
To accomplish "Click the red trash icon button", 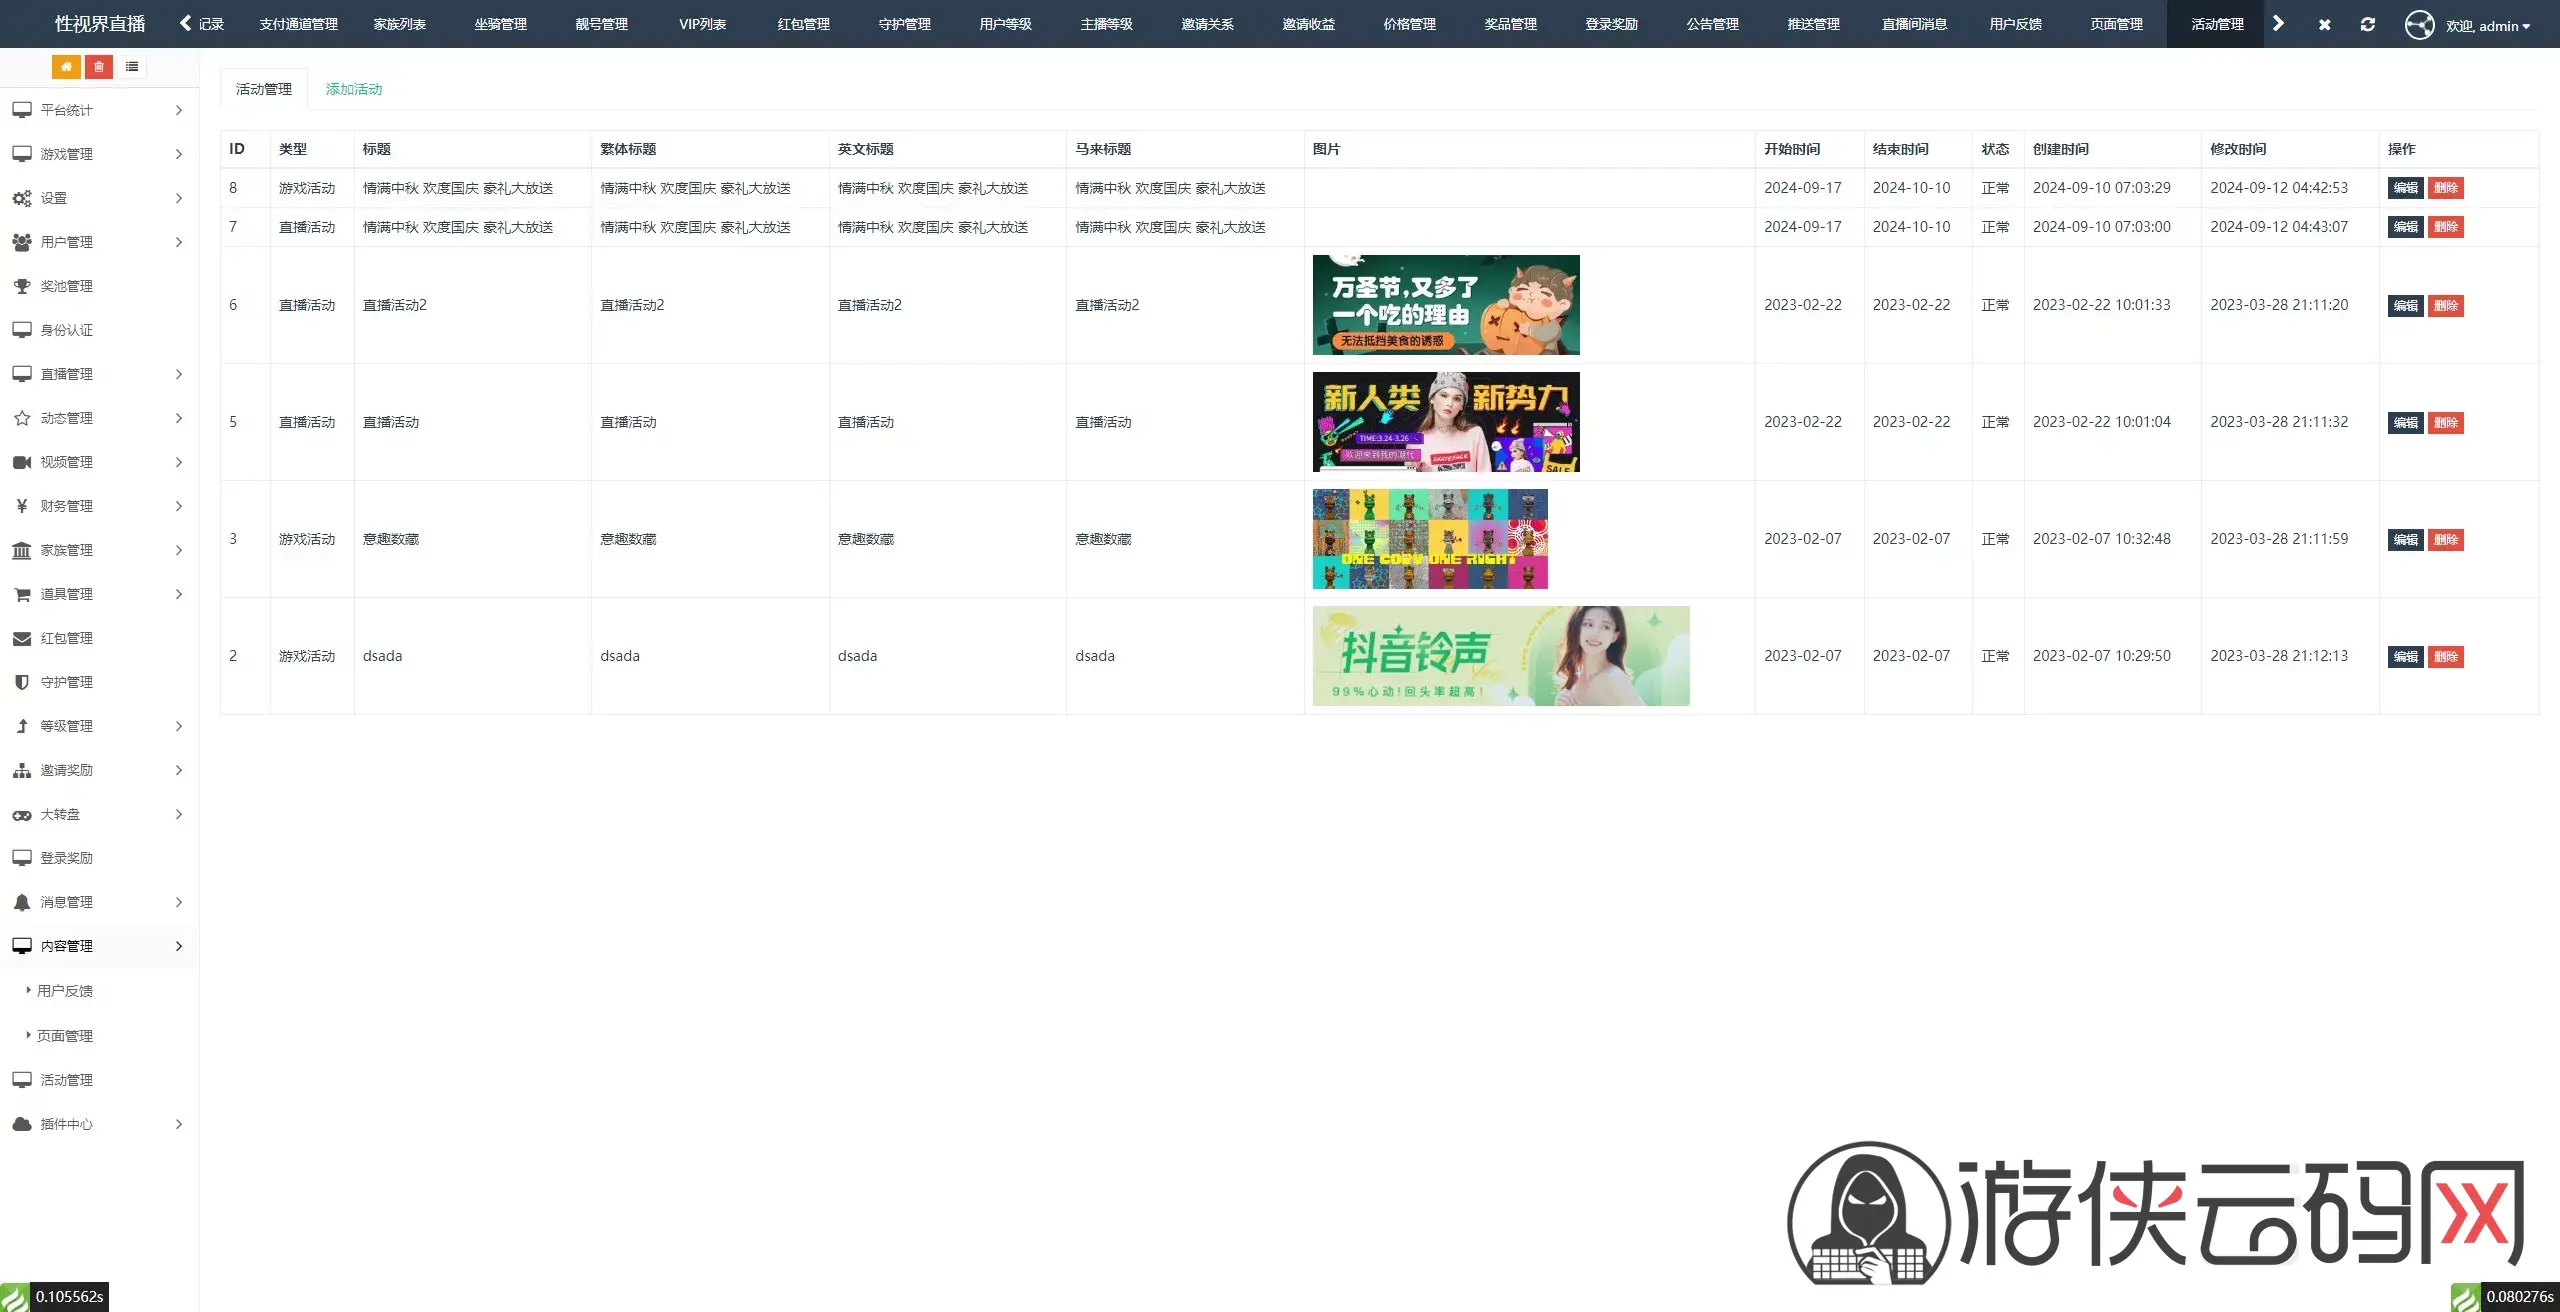I will pyautogui.click(x=99, y=67).
